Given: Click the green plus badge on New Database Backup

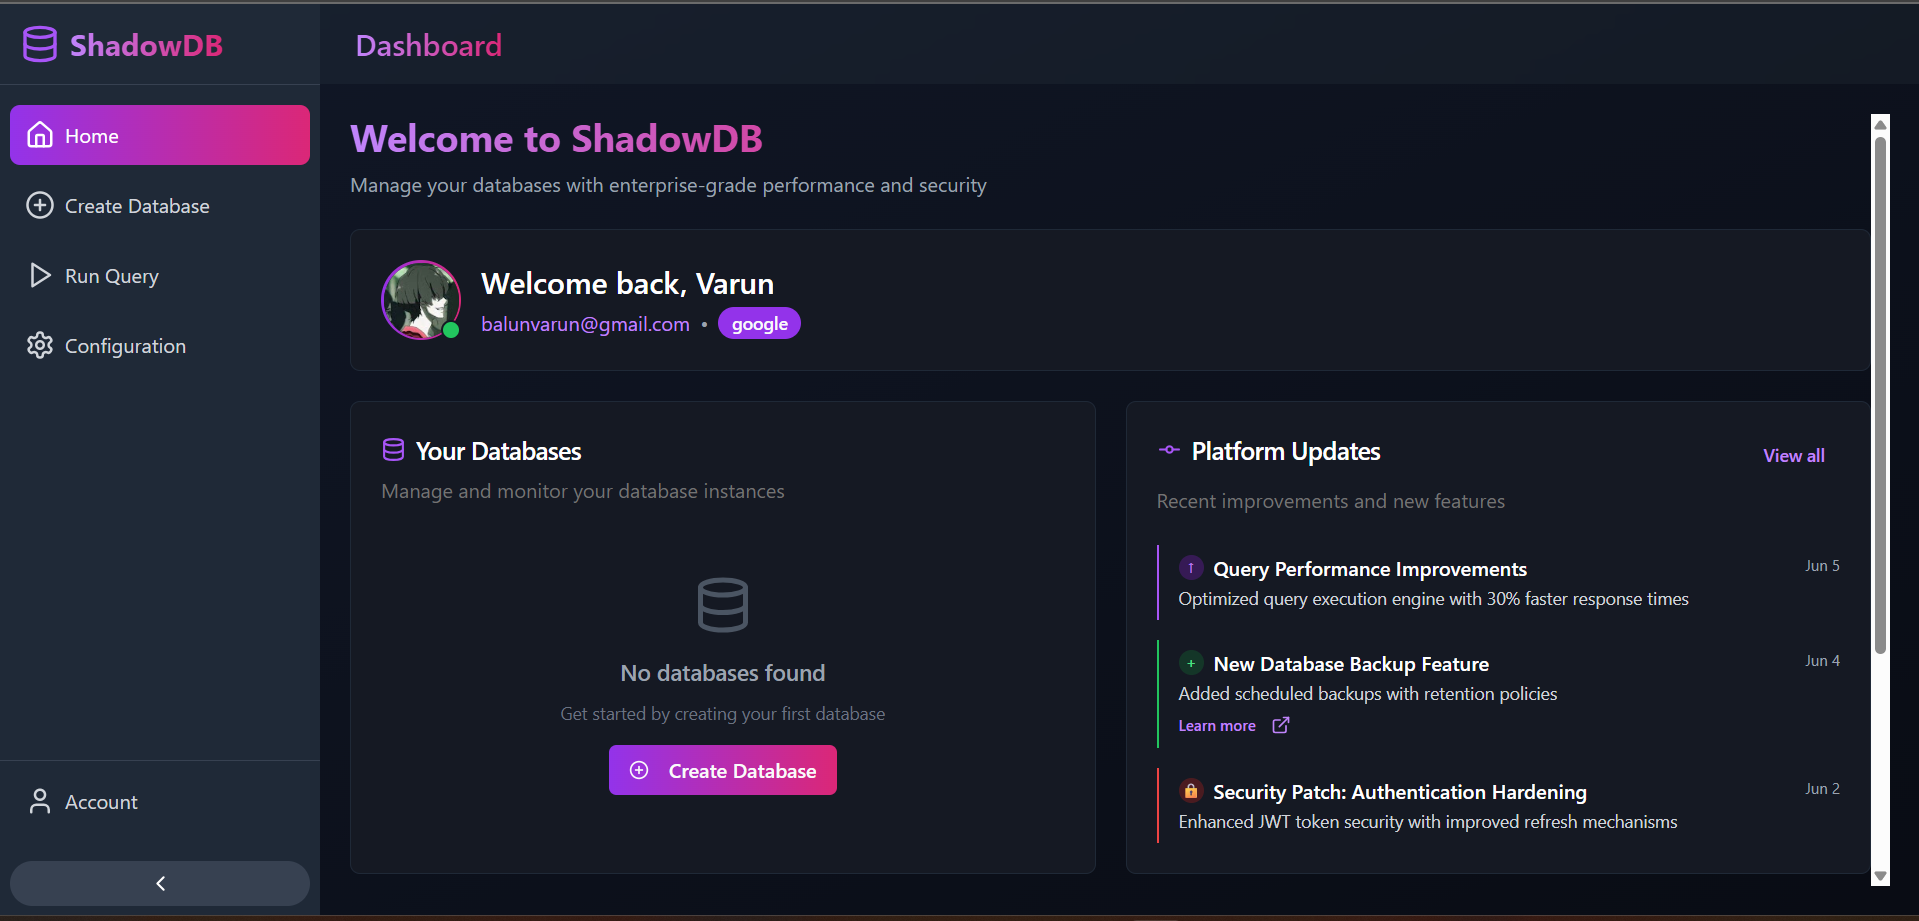Looking at the screenshot, I should (1190, 662).
